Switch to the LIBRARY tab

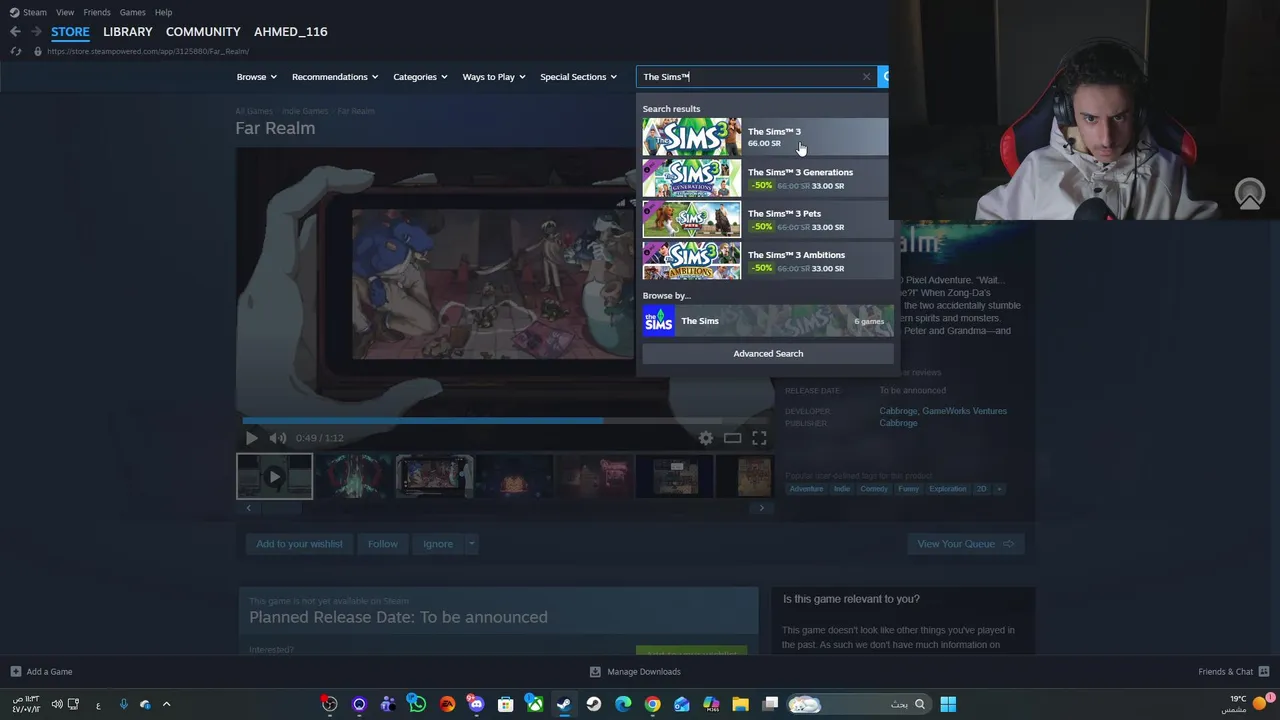tap(128, 32)
